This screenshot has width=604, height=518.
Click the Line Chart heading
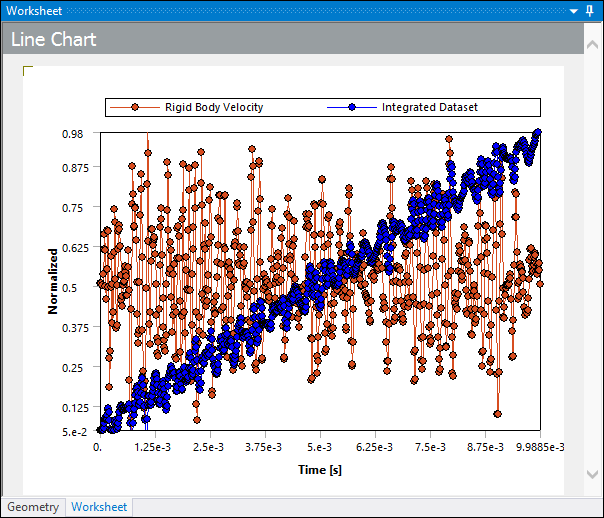(54, 39)
